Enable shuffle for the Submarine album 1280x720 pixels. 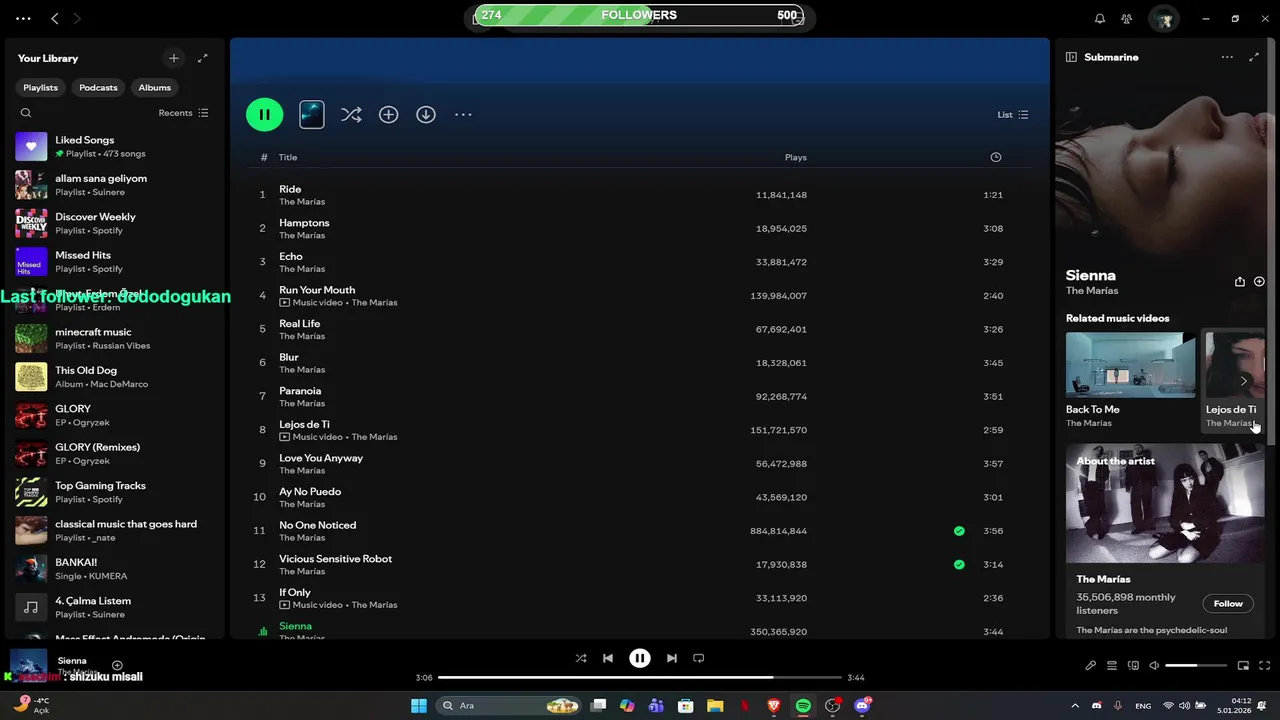tap(351, 115)
